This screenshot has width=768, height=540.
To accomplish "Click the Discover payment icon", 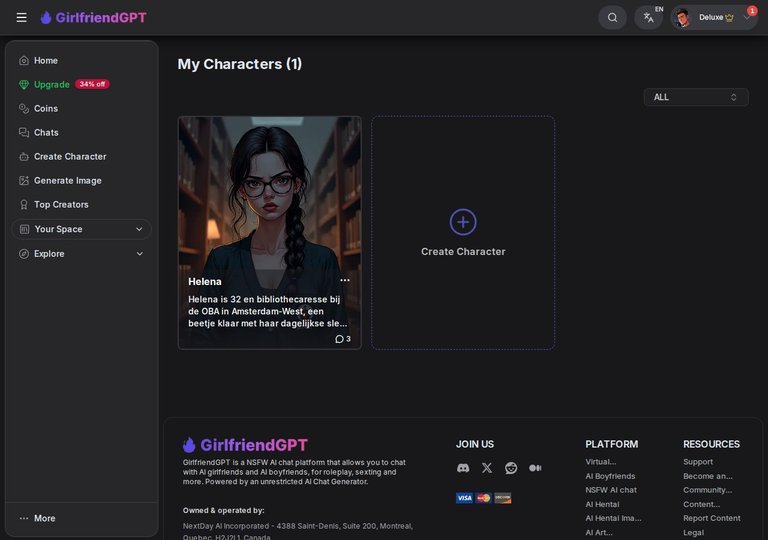I will point(503,498).
